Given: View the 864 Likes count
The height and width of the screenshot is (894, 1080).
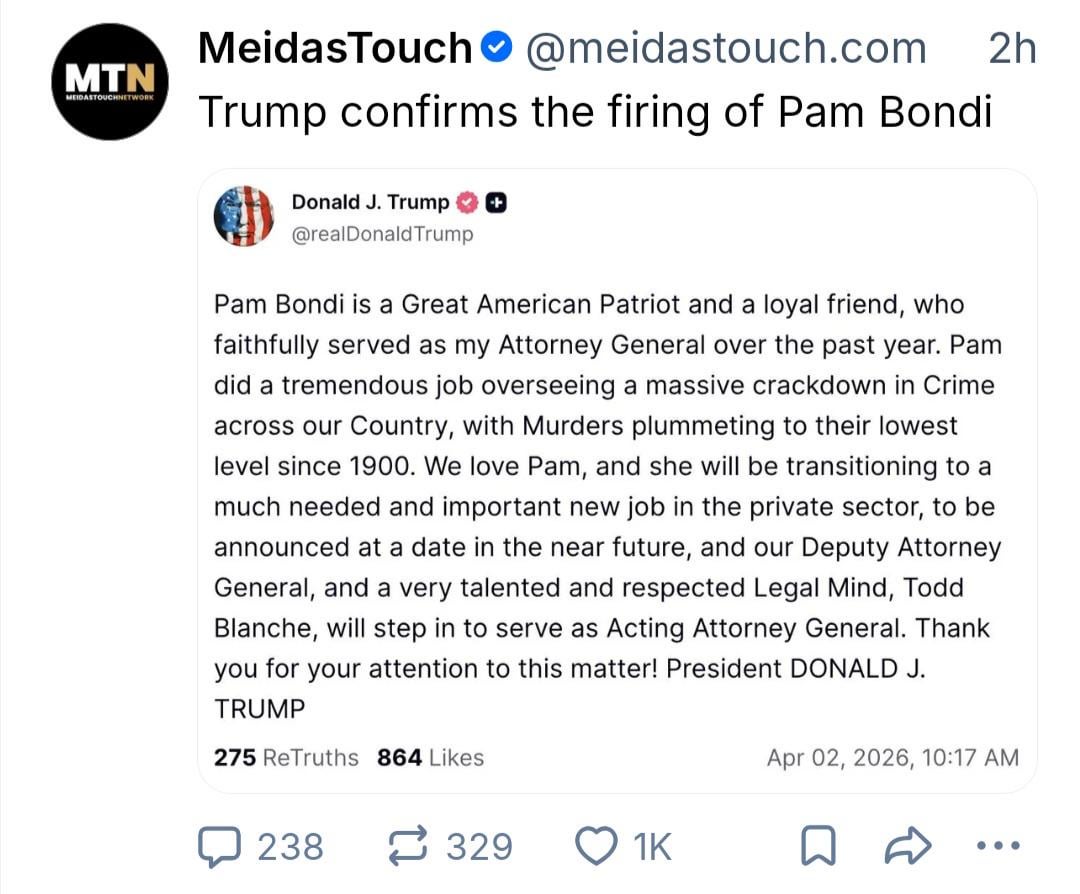Looking at the screenshot, I should [430, 758].
